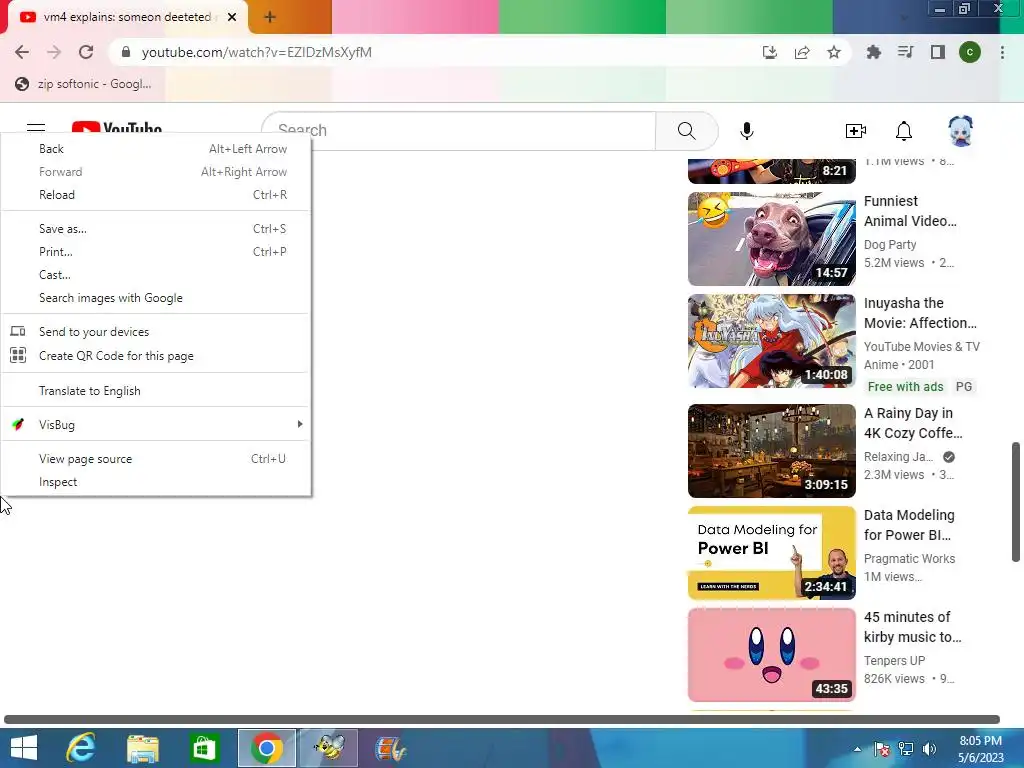Viewport: 1024px width, 768px height.
Task: Open File Explorer from the taskbar
Action: pos(143,748)
